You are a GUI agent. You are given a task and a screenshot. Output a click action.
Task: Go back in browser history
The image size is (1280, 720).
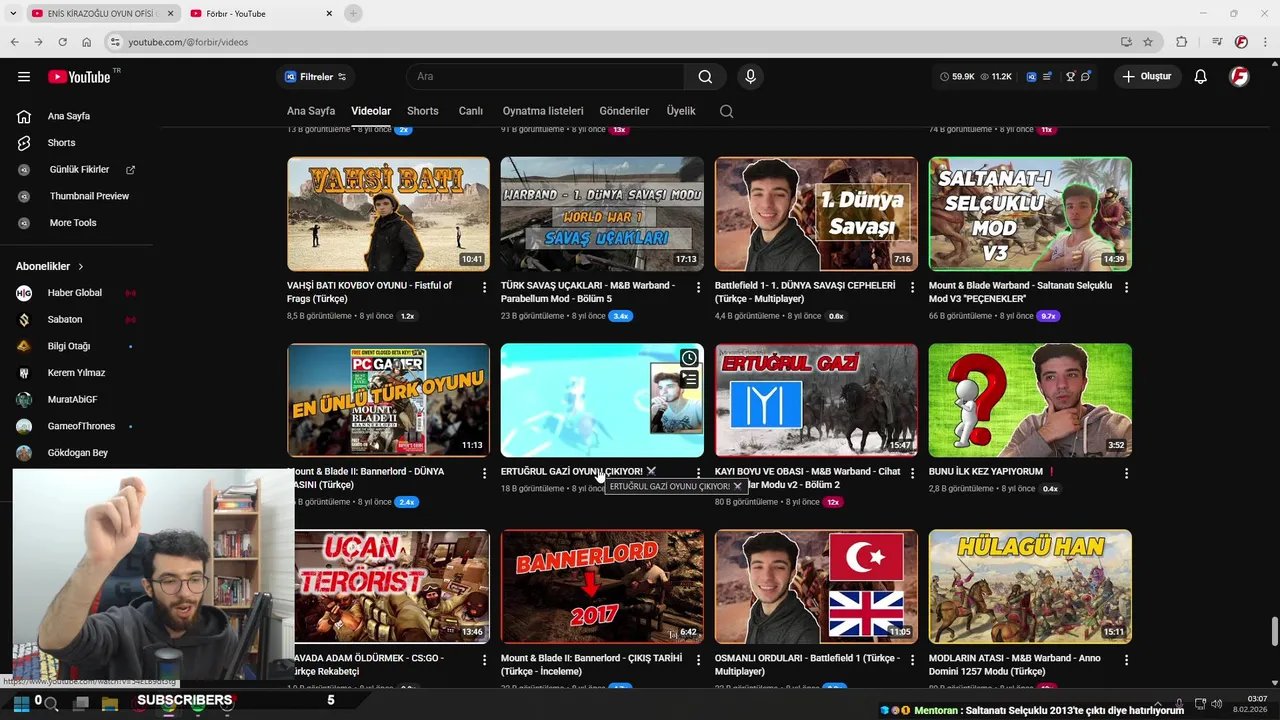pyautogui.click(x=14, y=42)
